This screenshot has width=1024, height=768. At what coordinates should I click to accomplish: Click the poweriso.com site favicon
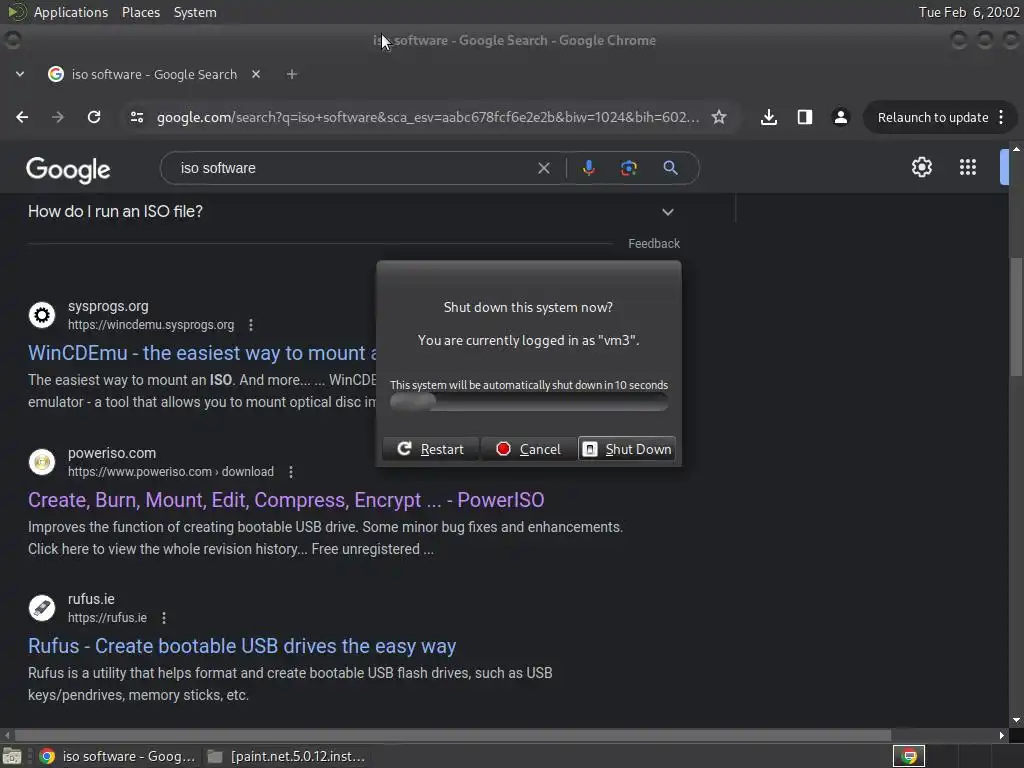tap(42, 462)
